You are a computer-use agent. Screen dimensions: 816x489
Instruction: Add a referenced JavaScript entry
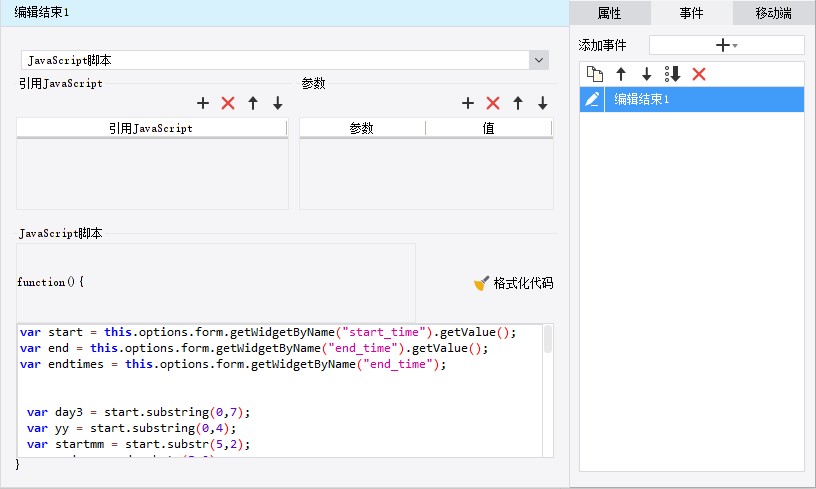click(x=203, y=103)
